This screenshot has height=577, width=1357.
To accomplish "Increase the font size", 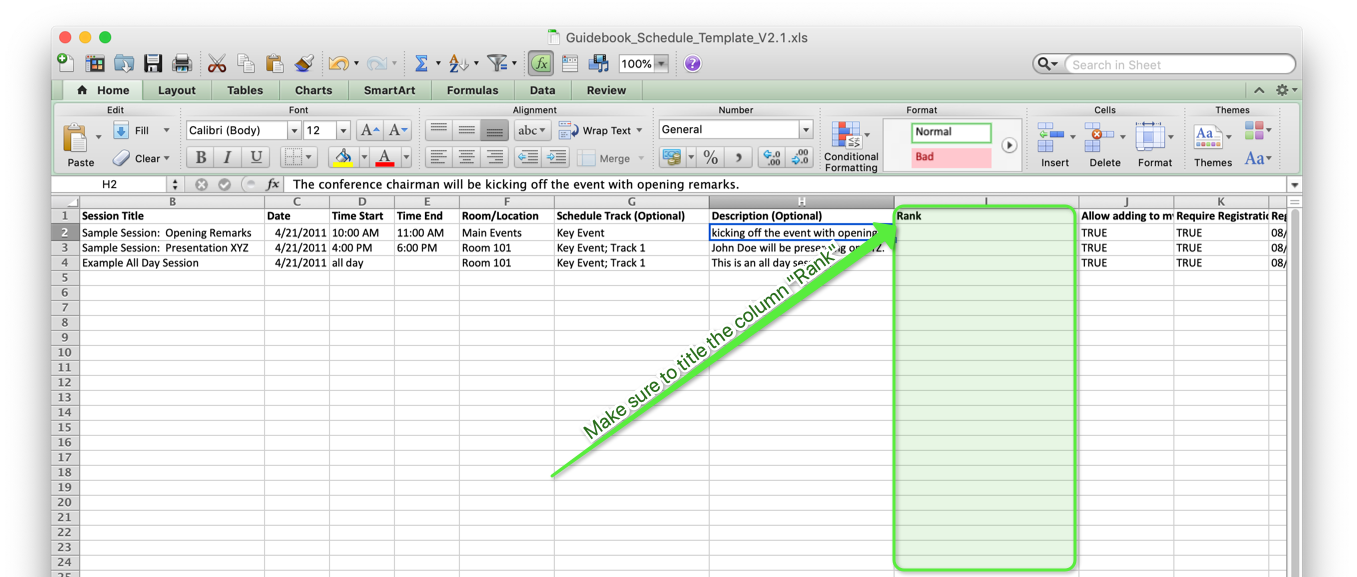I will tap(369, 130).
